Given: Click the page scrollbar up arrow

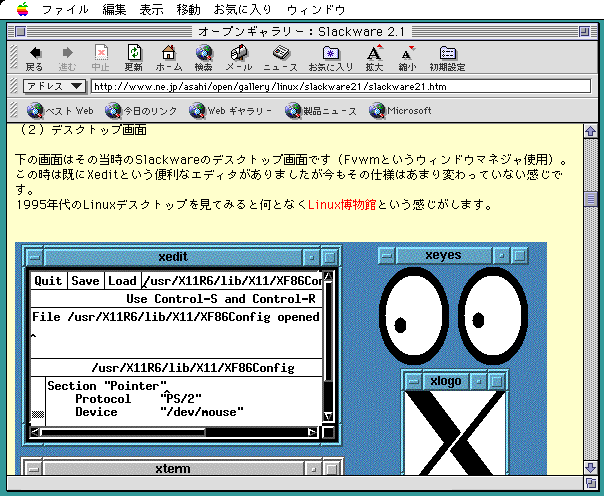Looking at the screenshot, I should (591, 131).
